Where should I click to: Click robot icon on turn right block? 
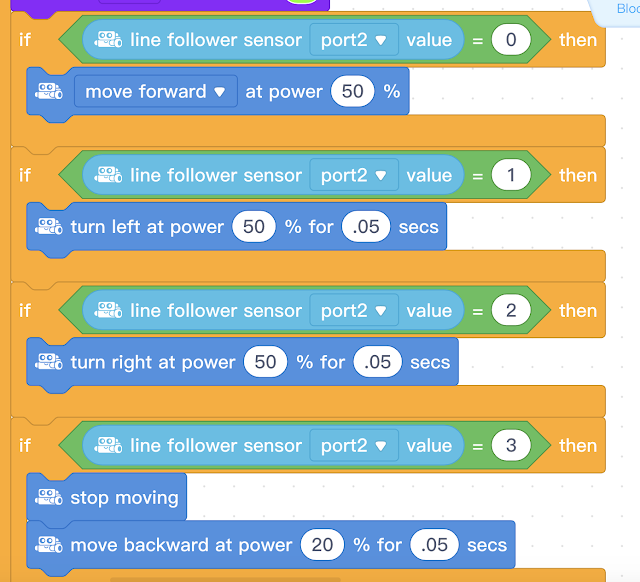49,362
